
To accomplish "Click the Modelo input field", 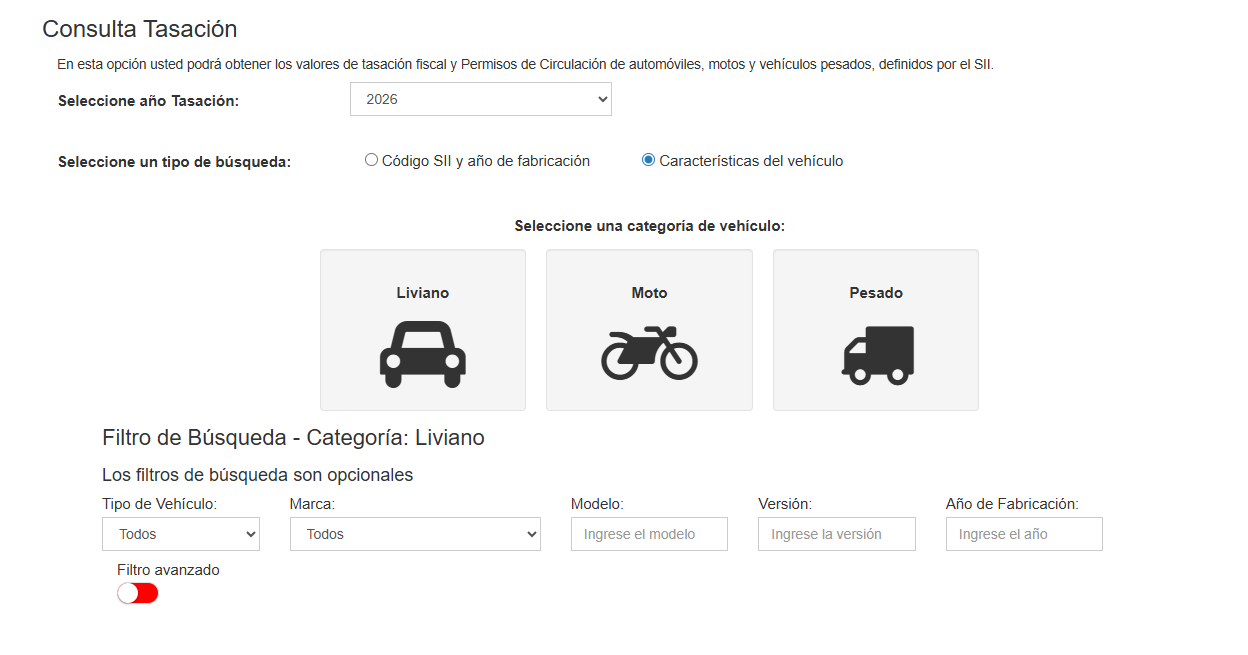I will 649,534.
